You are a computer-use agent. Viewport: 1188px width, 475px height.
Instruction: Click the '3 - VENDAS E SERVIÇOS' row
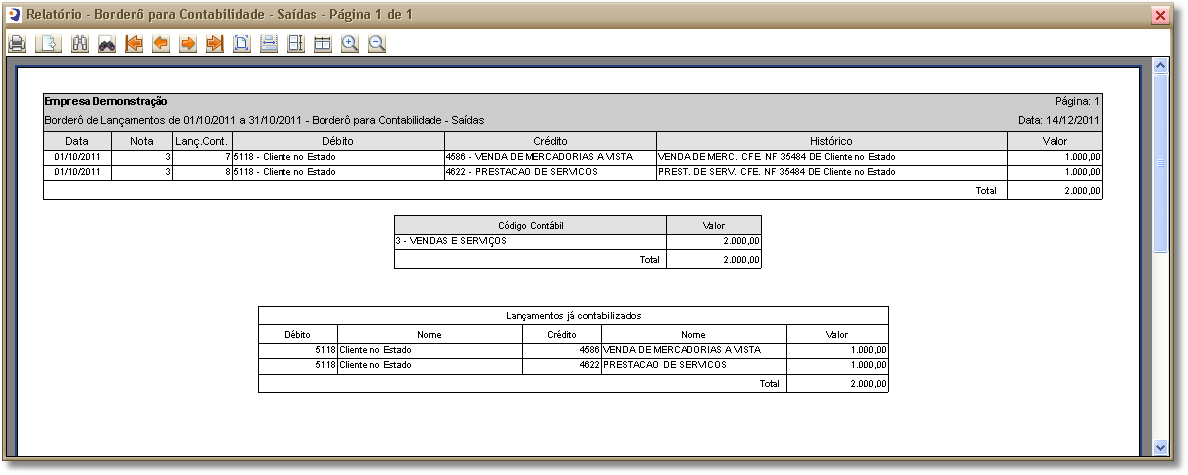pos(530,241)
